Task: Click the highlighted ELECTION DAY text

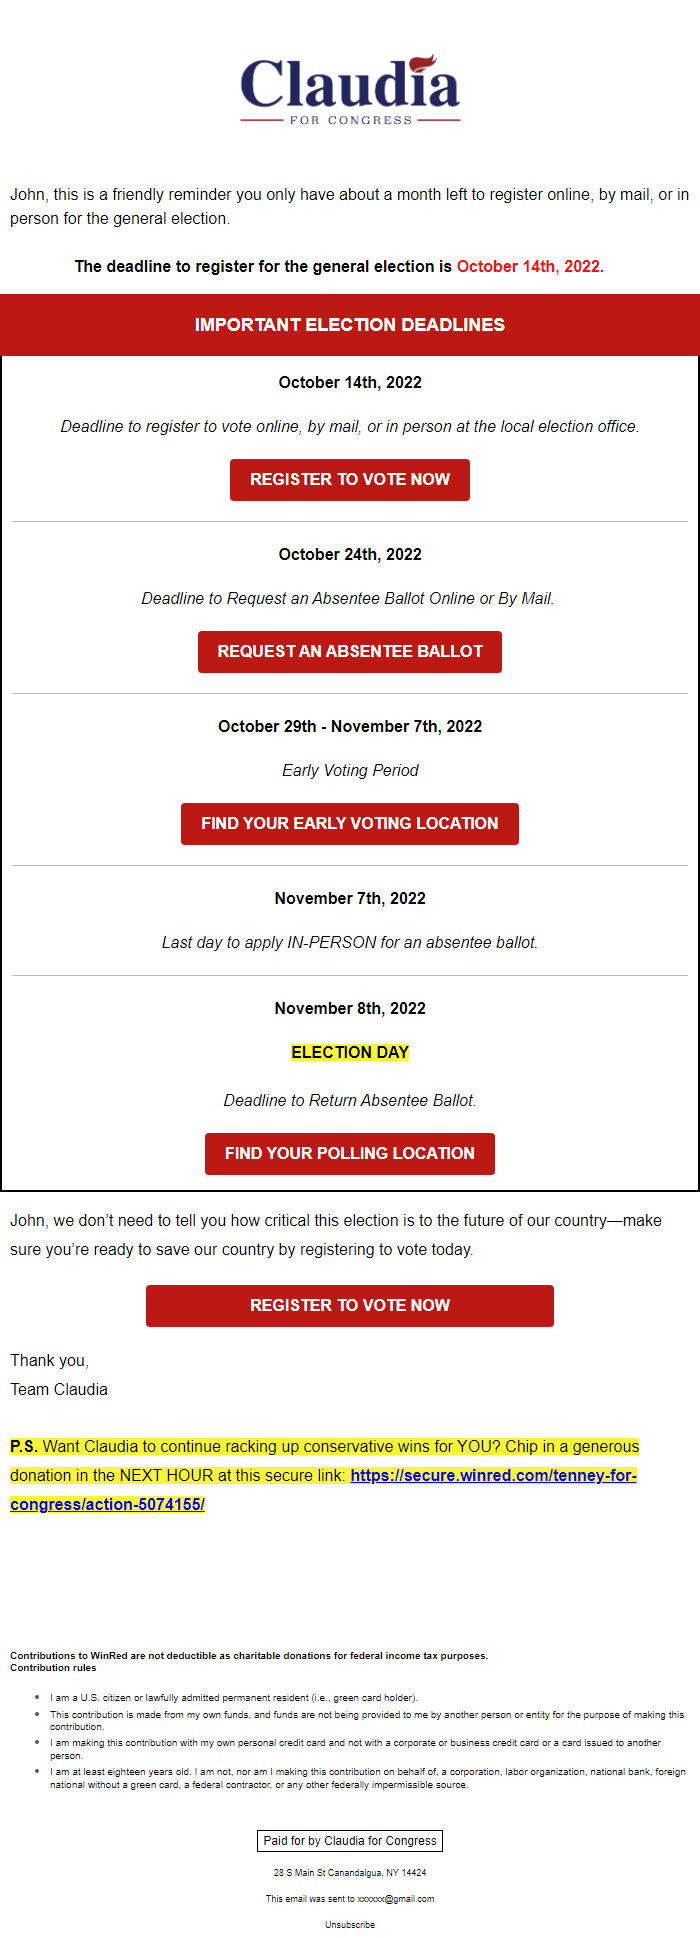Action: tap(350, 1052)
